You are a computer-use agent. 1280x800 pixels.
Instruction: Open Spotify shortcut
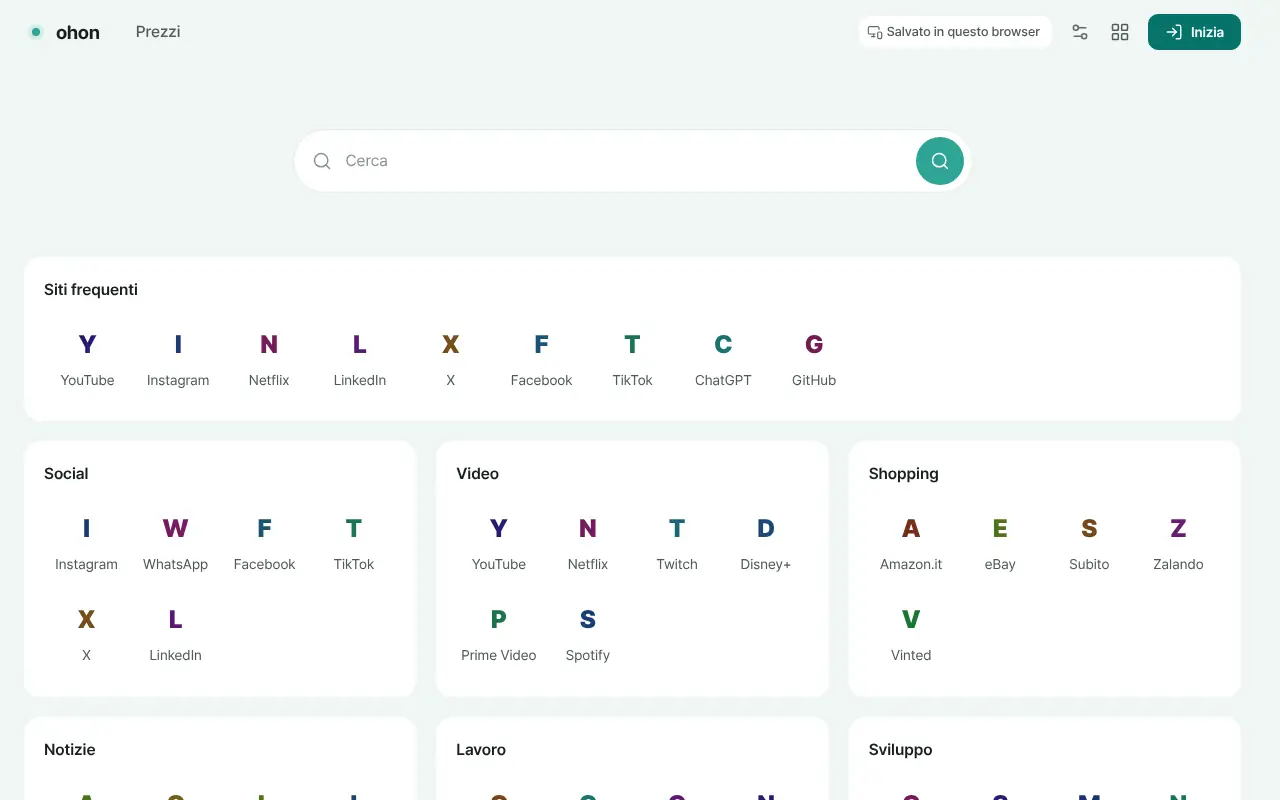click(x=588, y=635)
